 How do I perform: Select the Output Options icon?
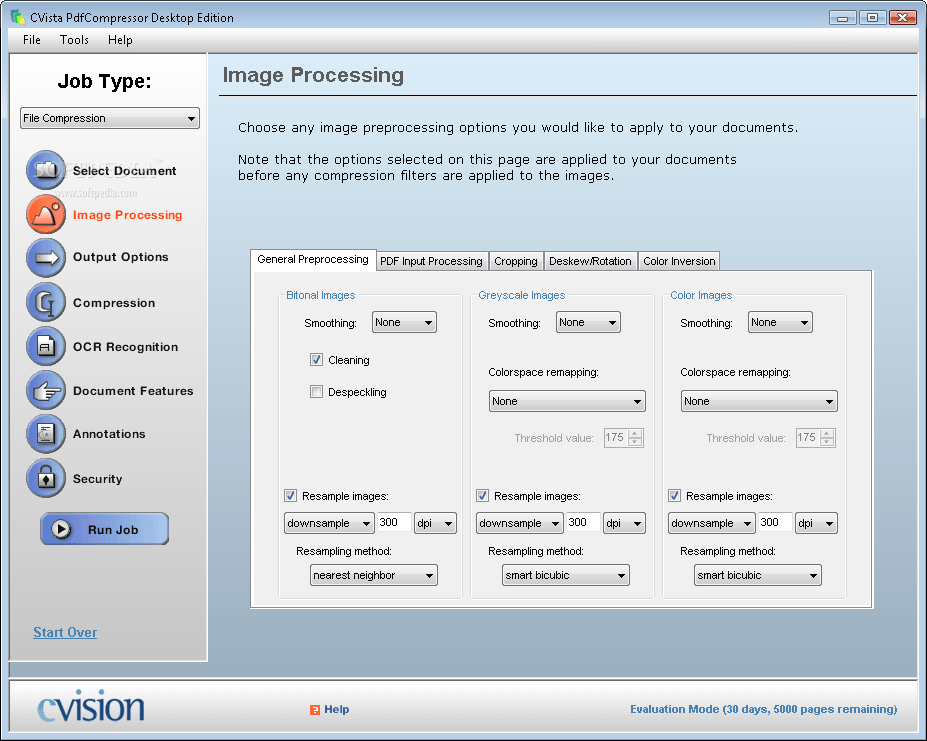[45, 258]
